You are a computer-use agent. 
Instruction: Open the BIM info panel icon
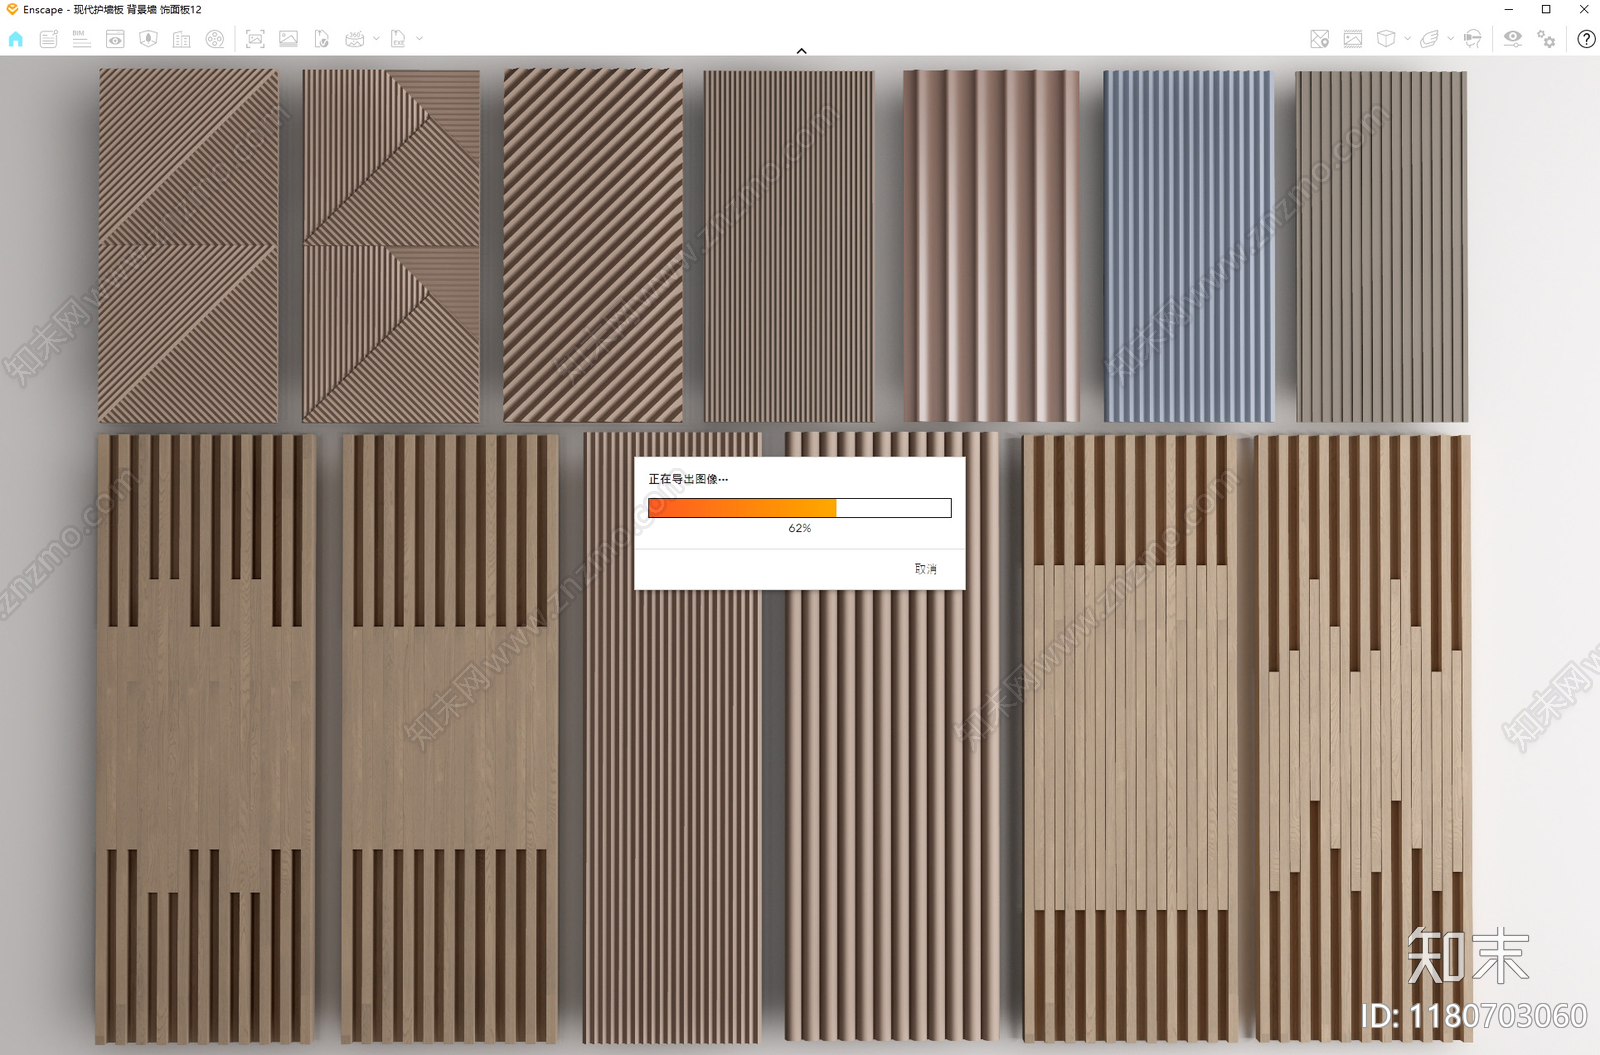(81, 39)
